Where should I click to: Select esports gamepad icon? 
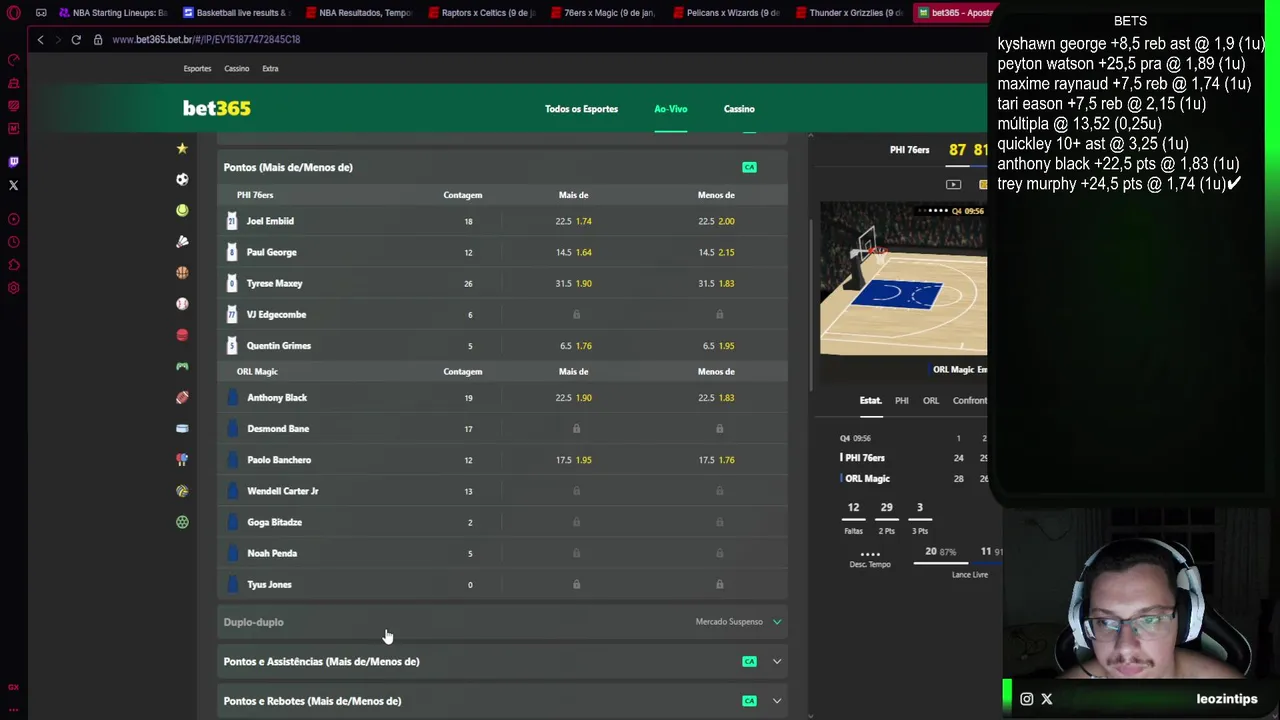tap(182, 366)
